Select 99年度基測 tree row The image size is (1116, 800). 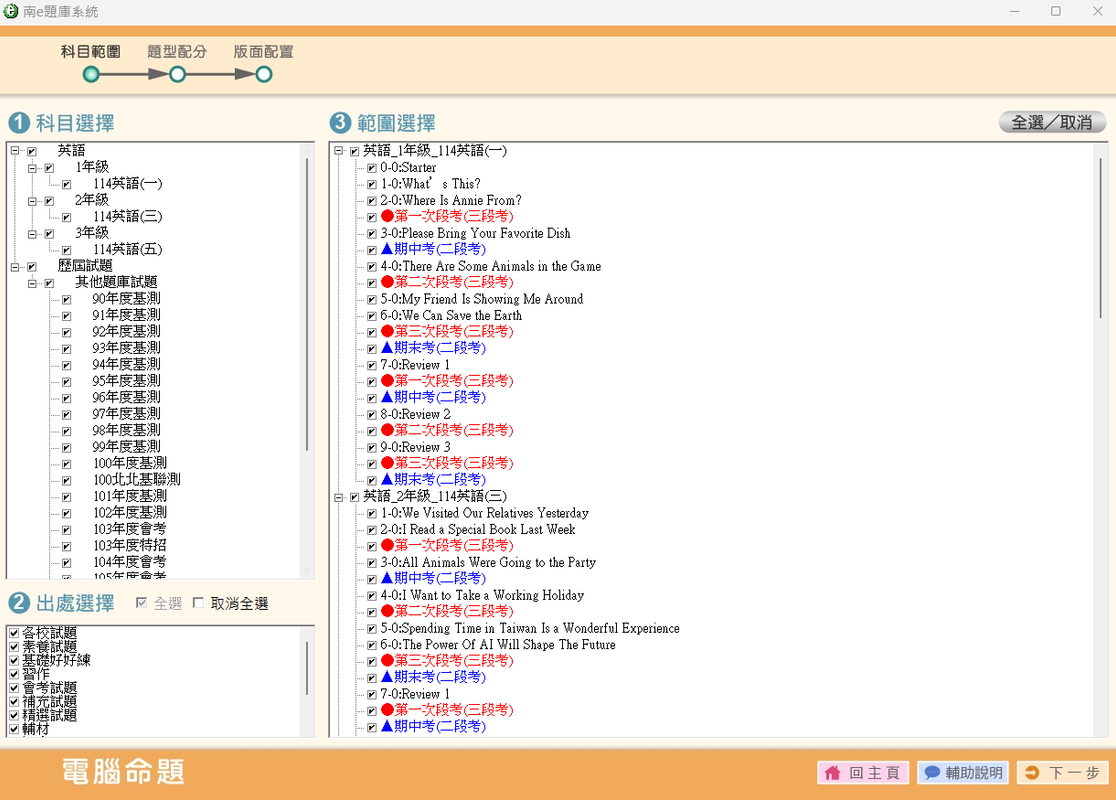pyautogui.click(x=127, y=447)
